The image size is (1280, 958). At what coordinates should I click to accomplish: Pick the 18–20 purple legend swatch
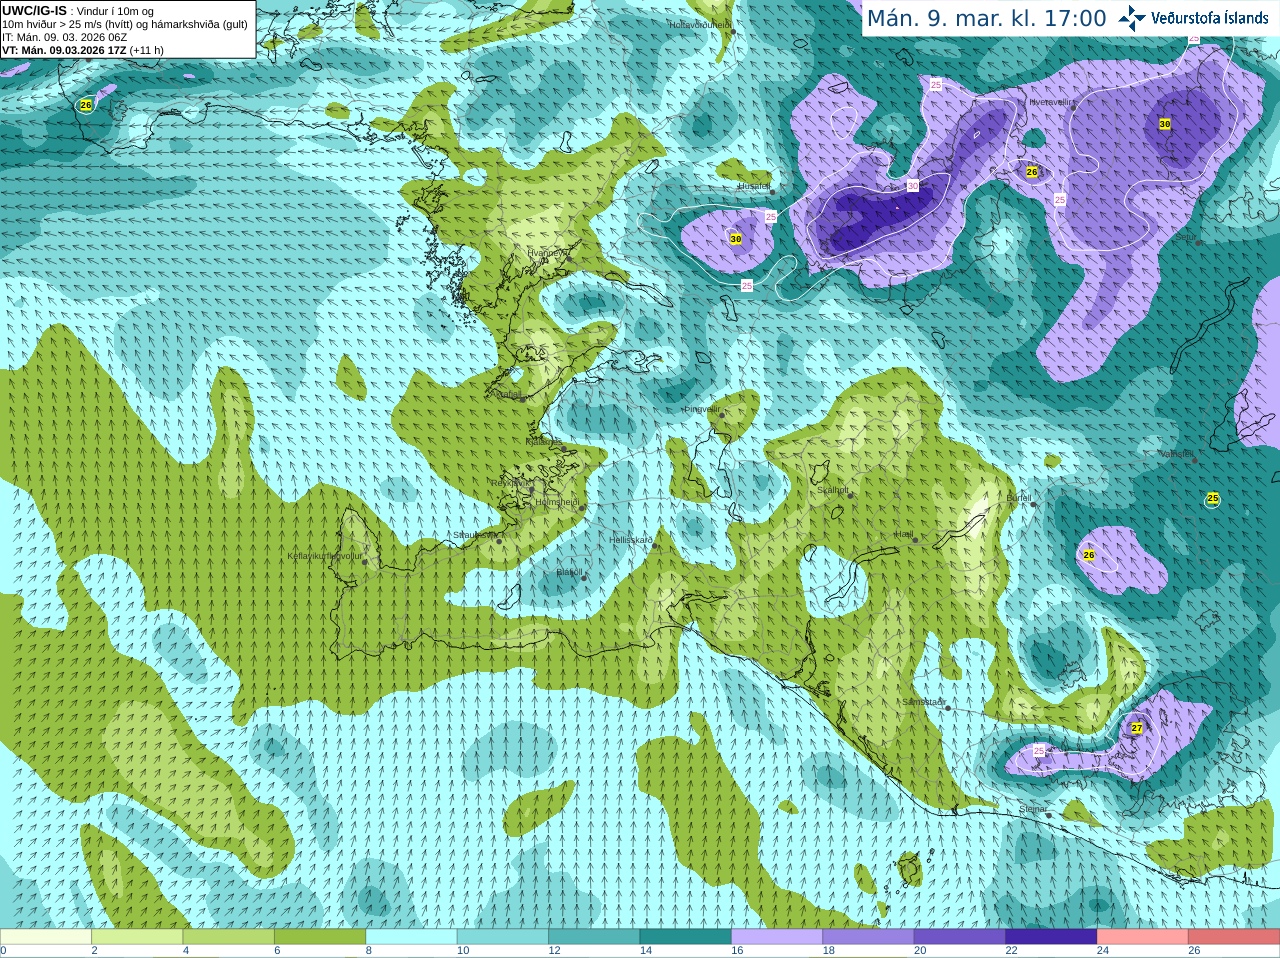tap(868, 937)
